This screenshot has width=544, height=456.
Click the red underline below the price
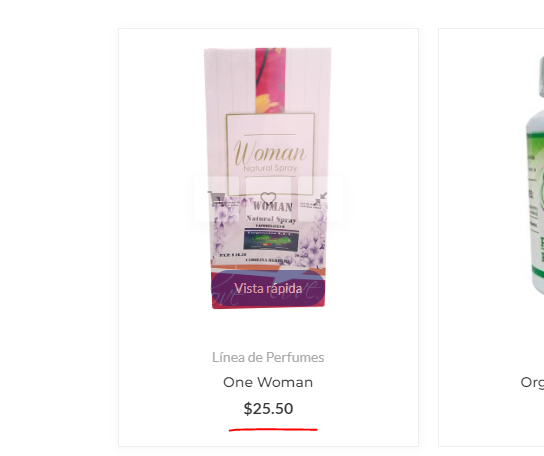pyautogui.click(x=273, y=430)
